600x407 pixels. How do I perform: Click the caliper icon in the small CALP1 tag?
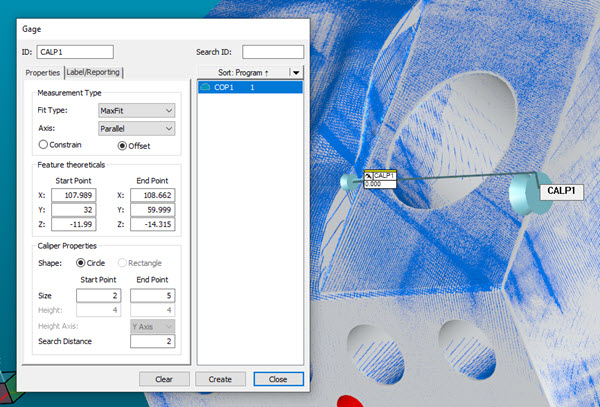click(x=370, y=175)
